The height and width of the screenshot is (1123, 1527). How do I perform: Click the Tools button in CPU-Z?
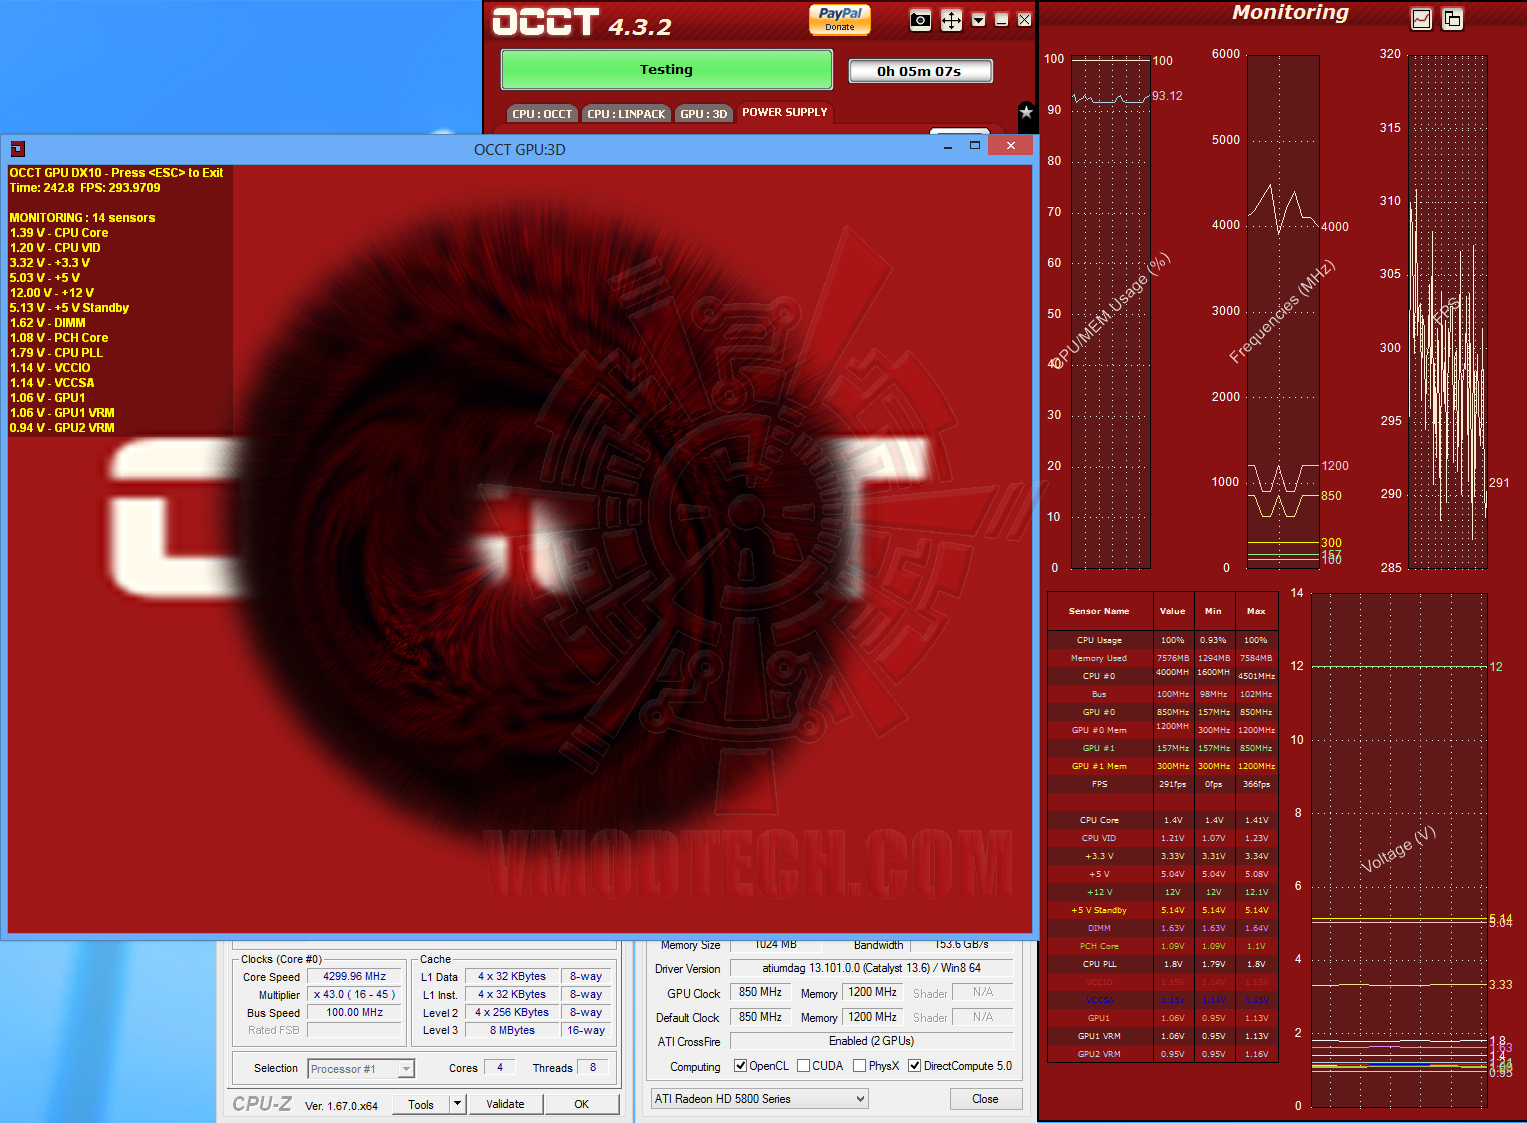pyautogui.click(x=421, y=1104)
